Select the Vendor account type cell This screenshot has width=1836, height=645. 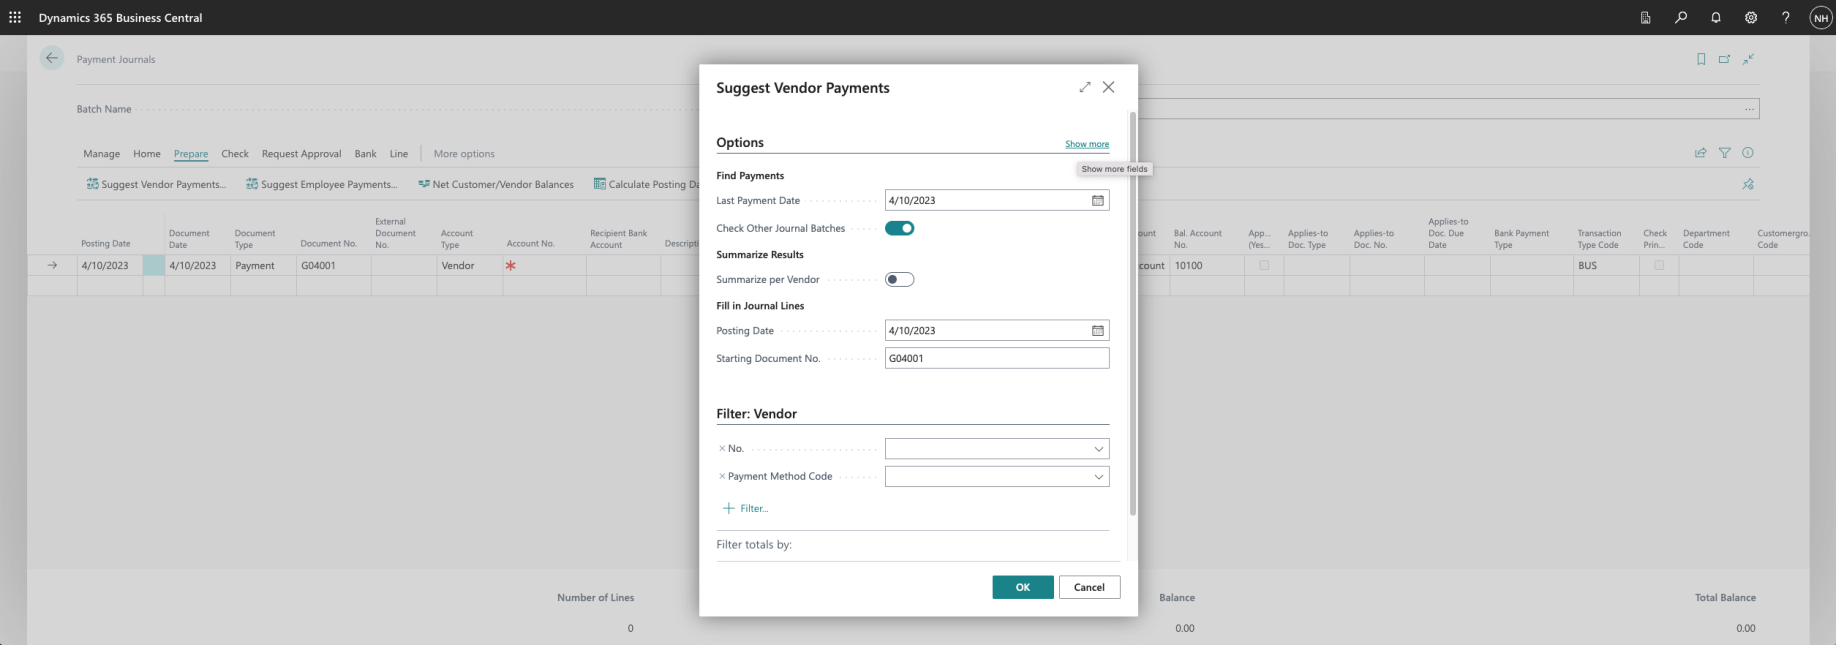[469, 265]
